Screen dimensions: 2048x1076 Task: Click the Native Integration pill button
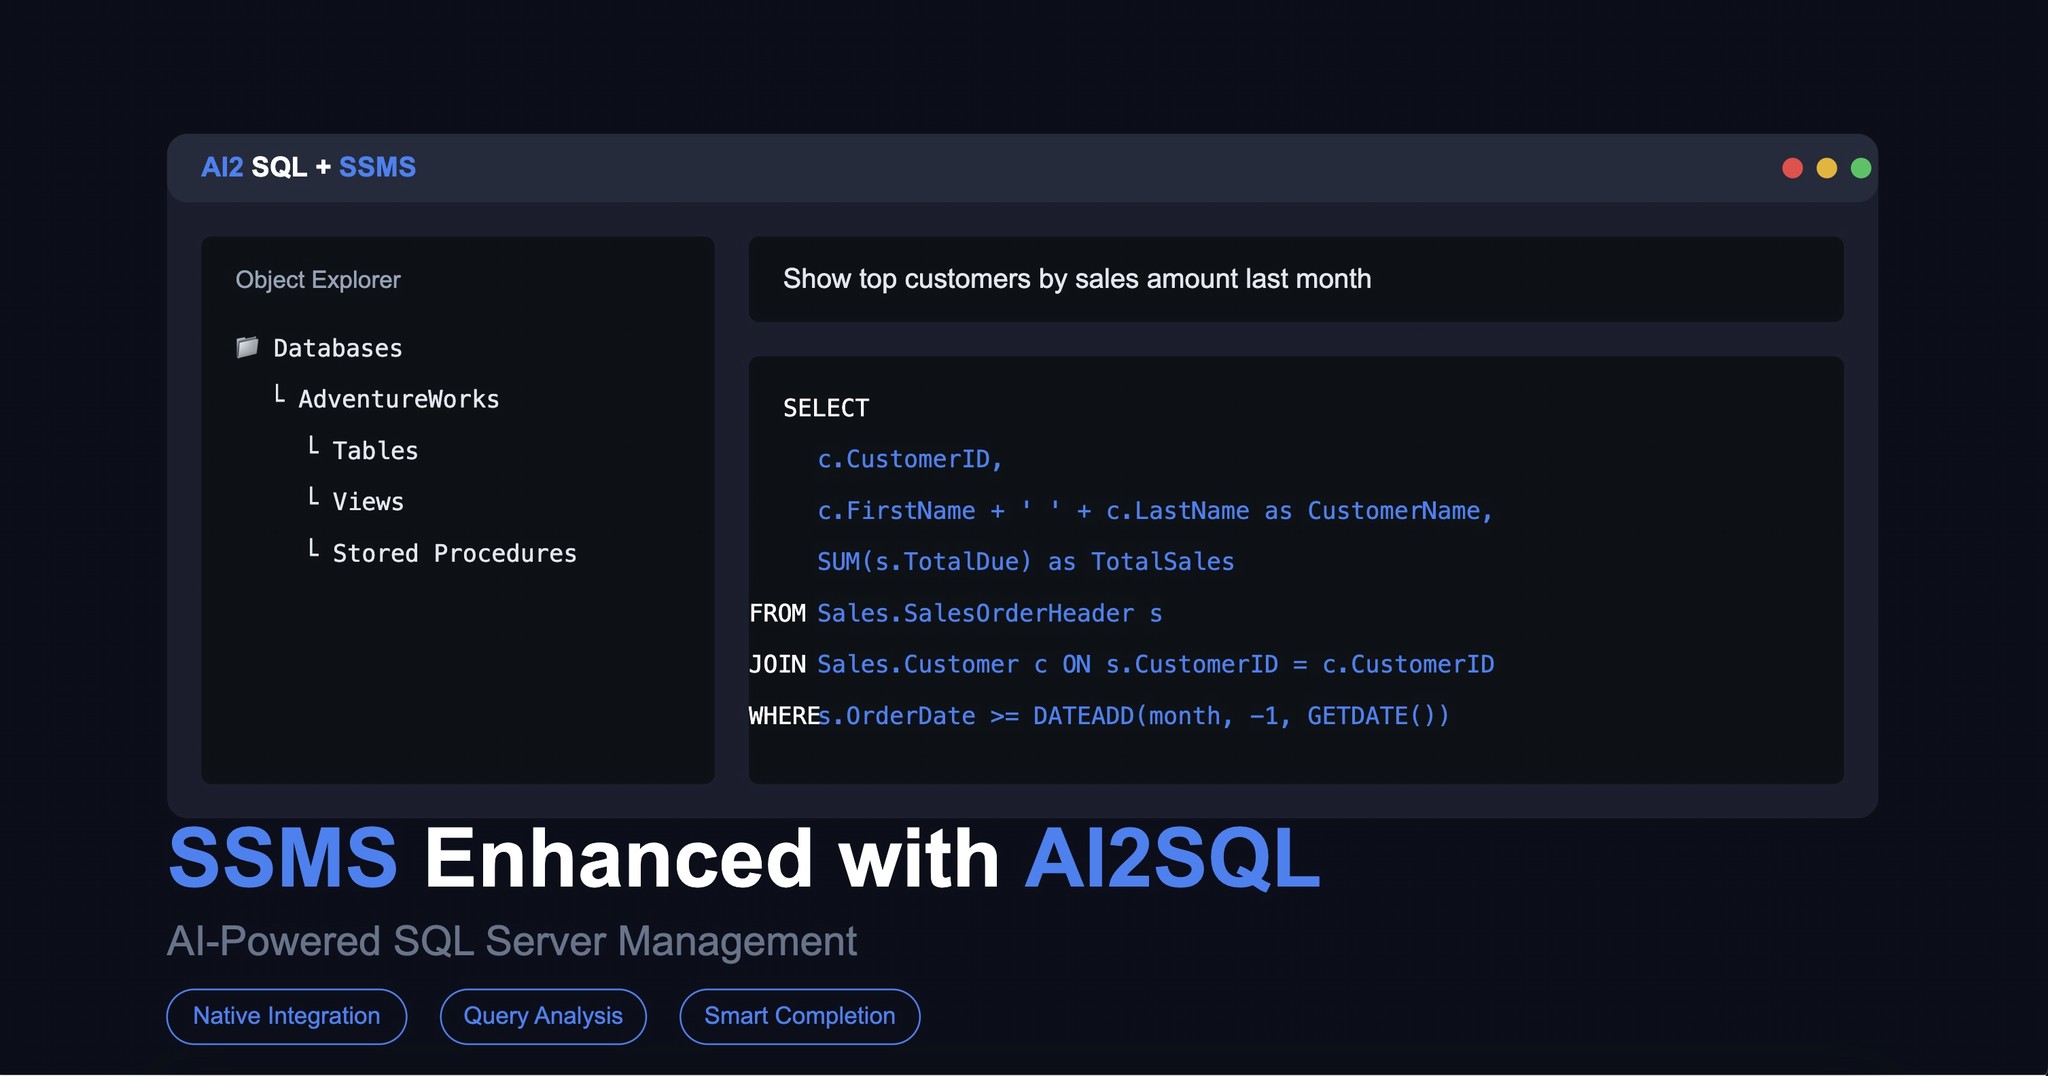click(286, 1016)
